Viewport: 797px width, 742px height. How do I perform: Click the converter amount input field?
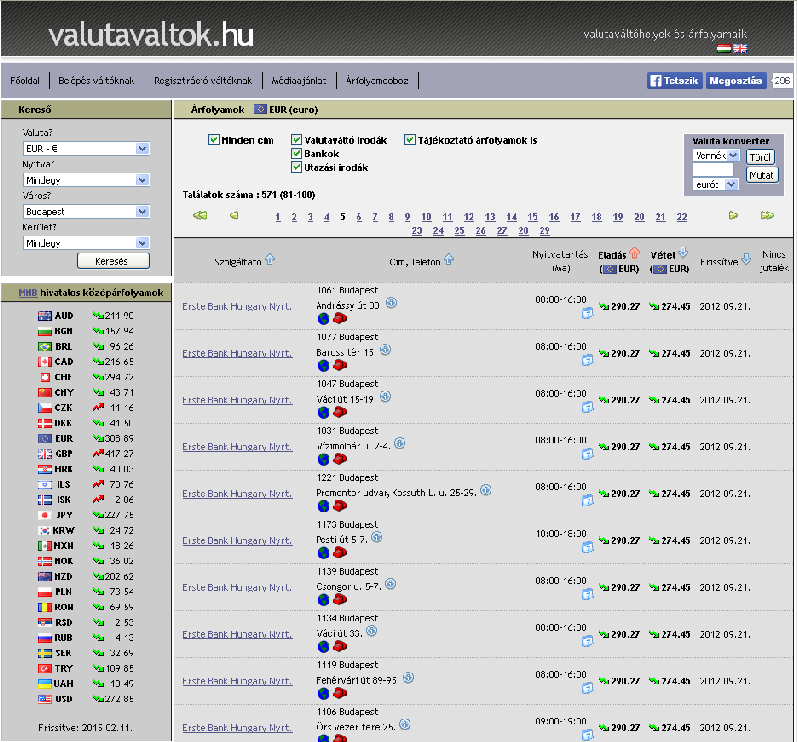click(713, 170)
